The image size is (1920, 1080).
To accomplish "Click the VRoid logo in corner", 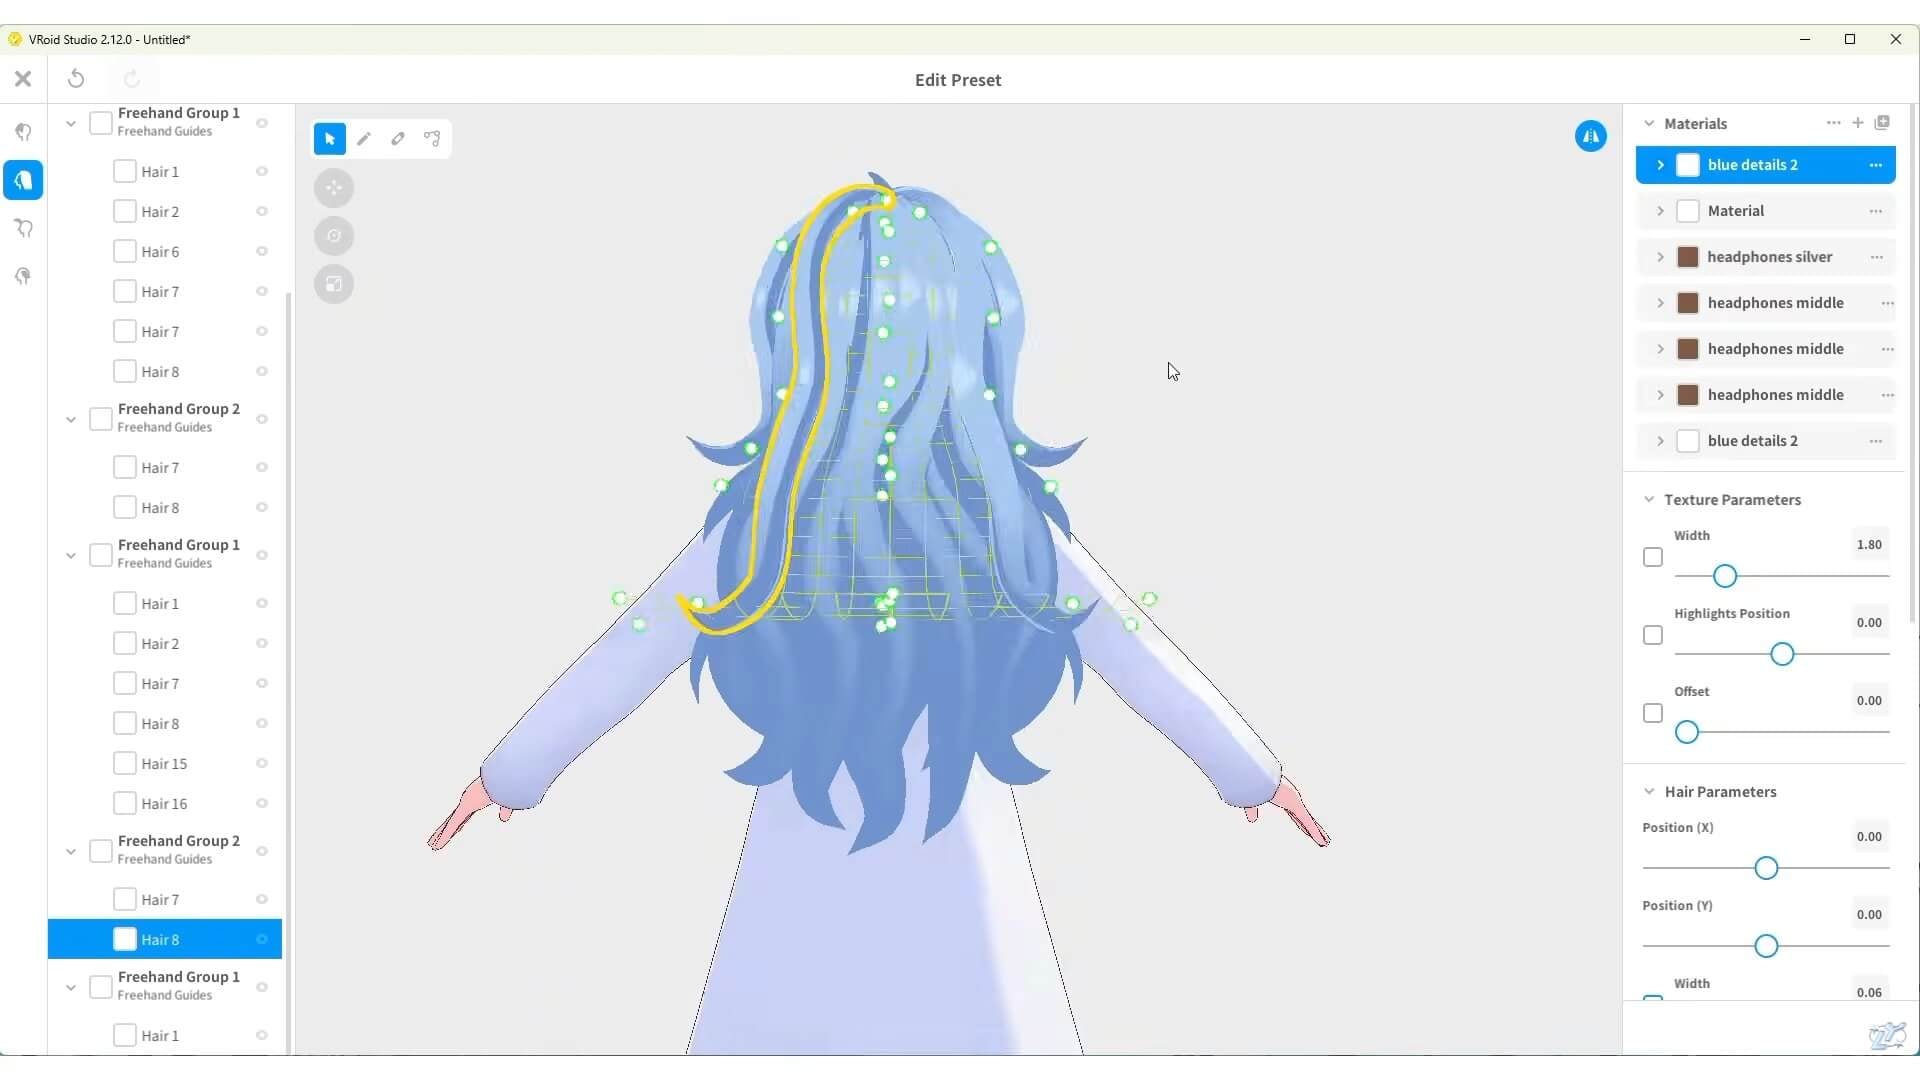I will [x=1887, y=1035].
